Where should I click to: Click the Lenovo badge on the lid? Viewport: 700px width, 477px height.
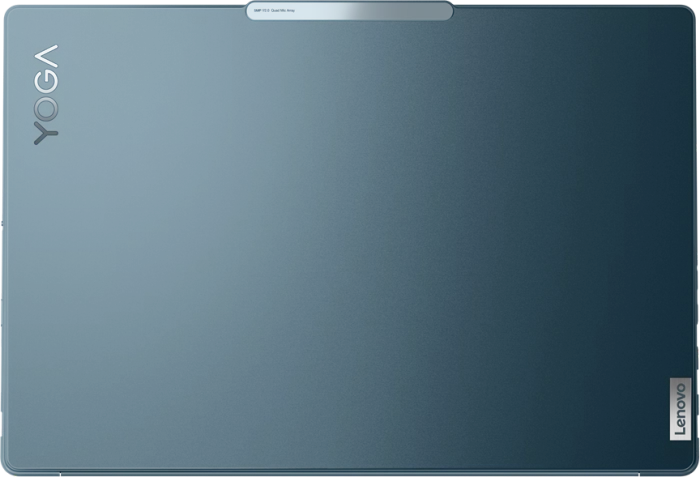680,409
